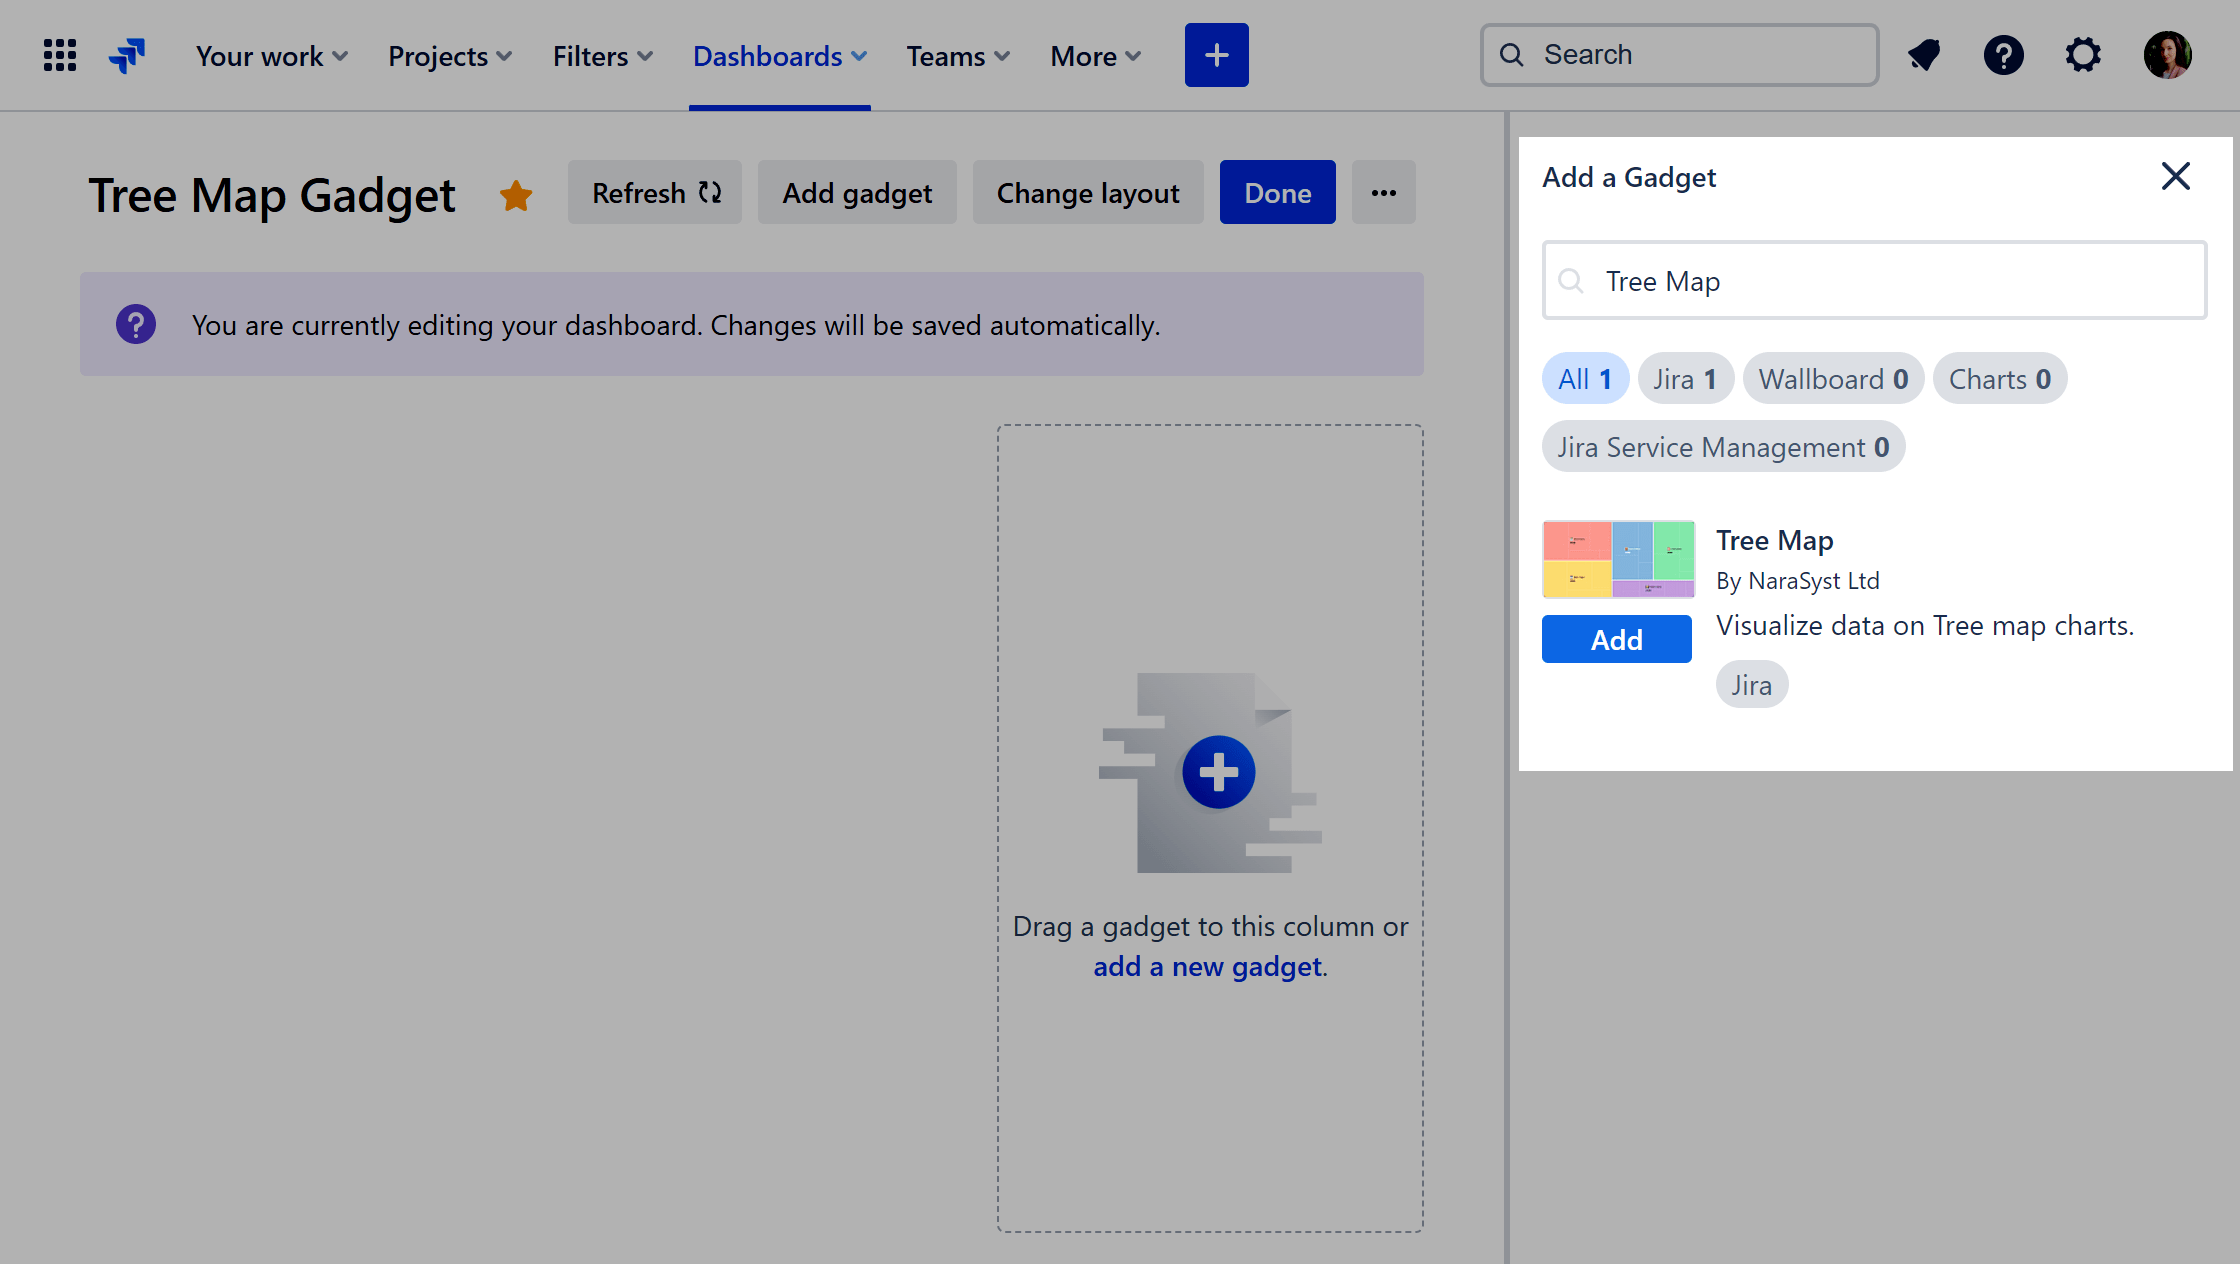Open notifications via the bell icon
The height and width of the screenshot is (1264, 2240).
click(1923, 55)
